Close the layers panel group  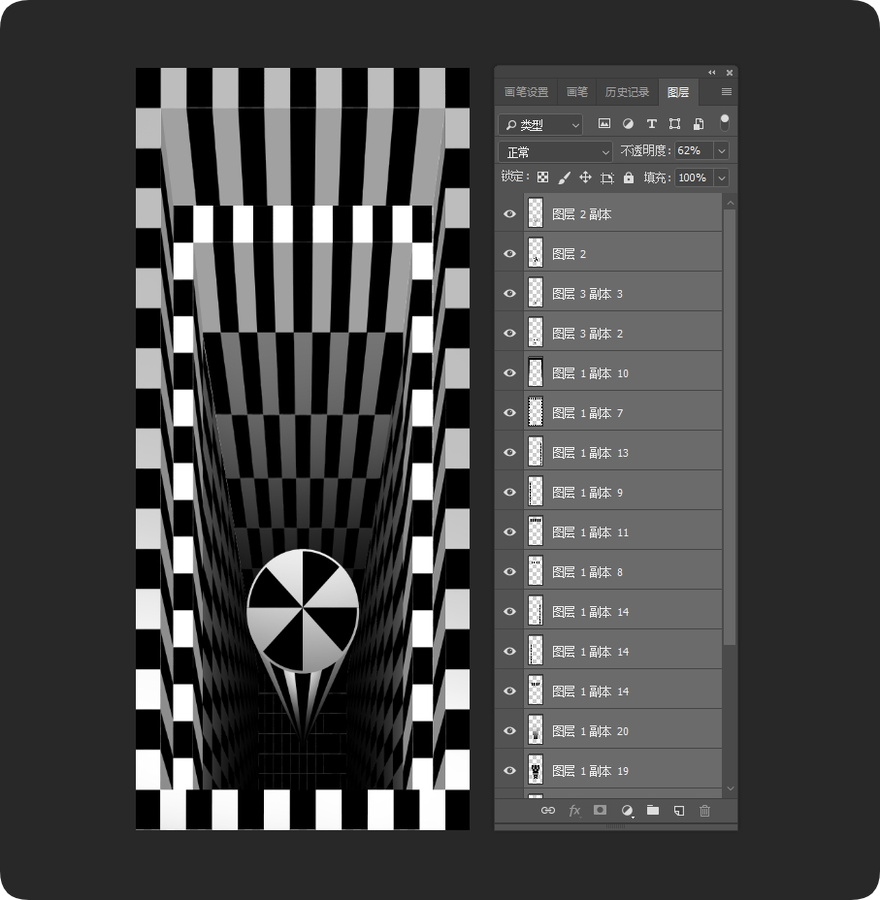730,73
